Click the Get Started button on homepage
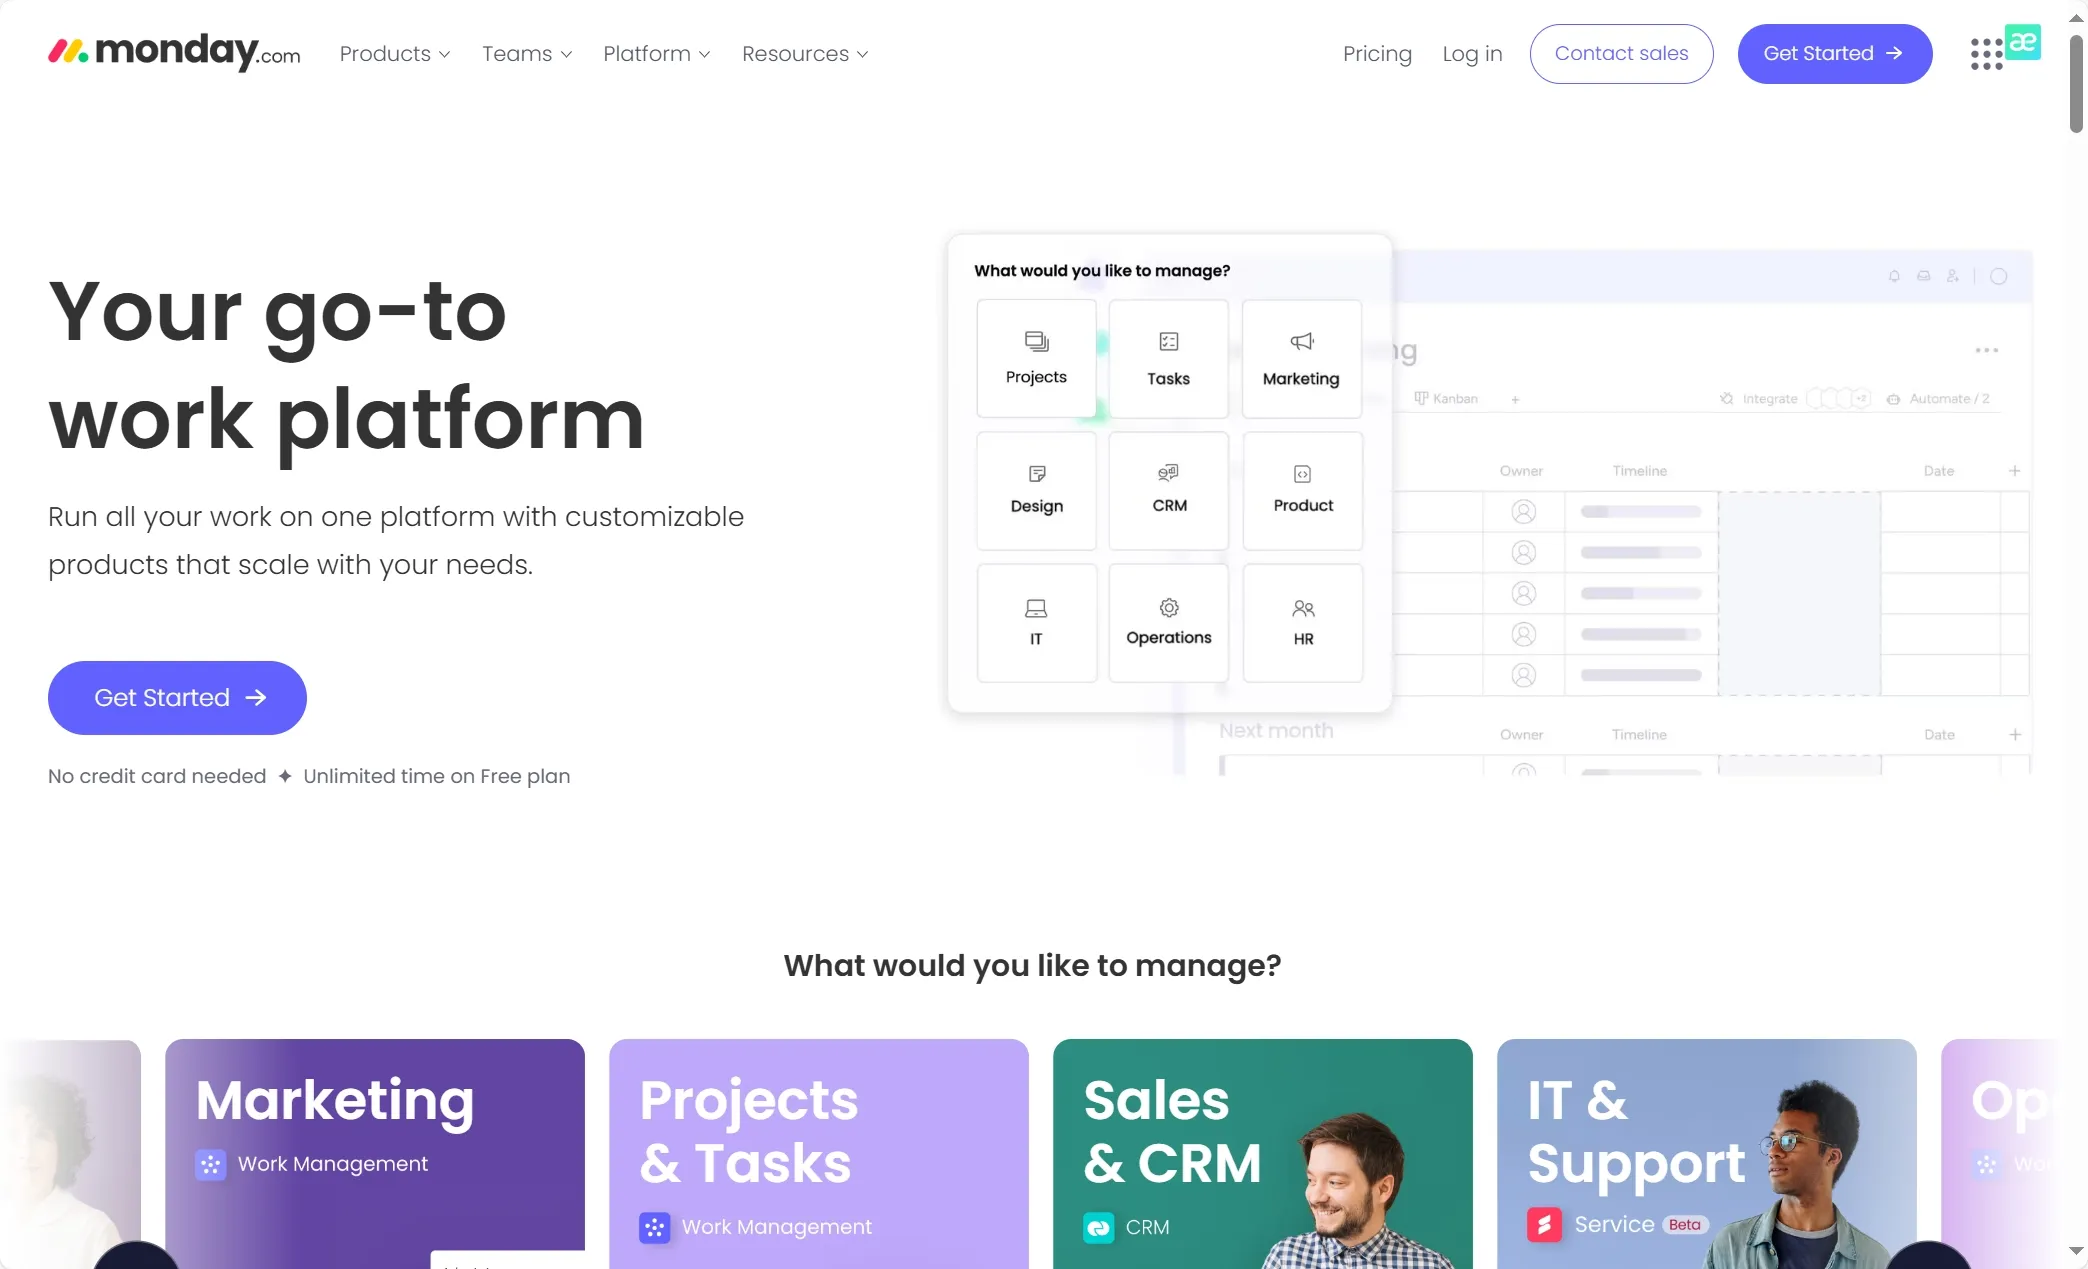Image resolution: width=2088 pixels, height=1269 pixels. point(176,696)
